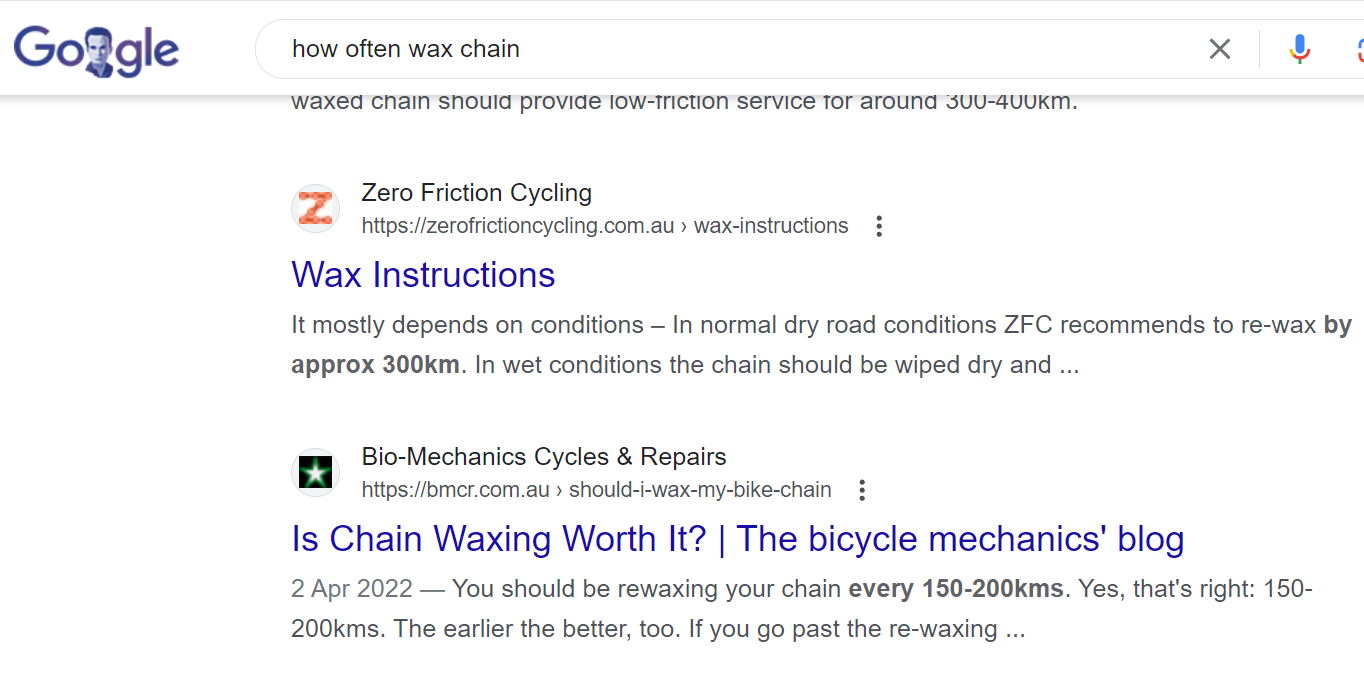This screenshot has width=1364, height=699.
Task: Open the "Is Chain Waxing Worth It?" result
Action: point(737,539)
